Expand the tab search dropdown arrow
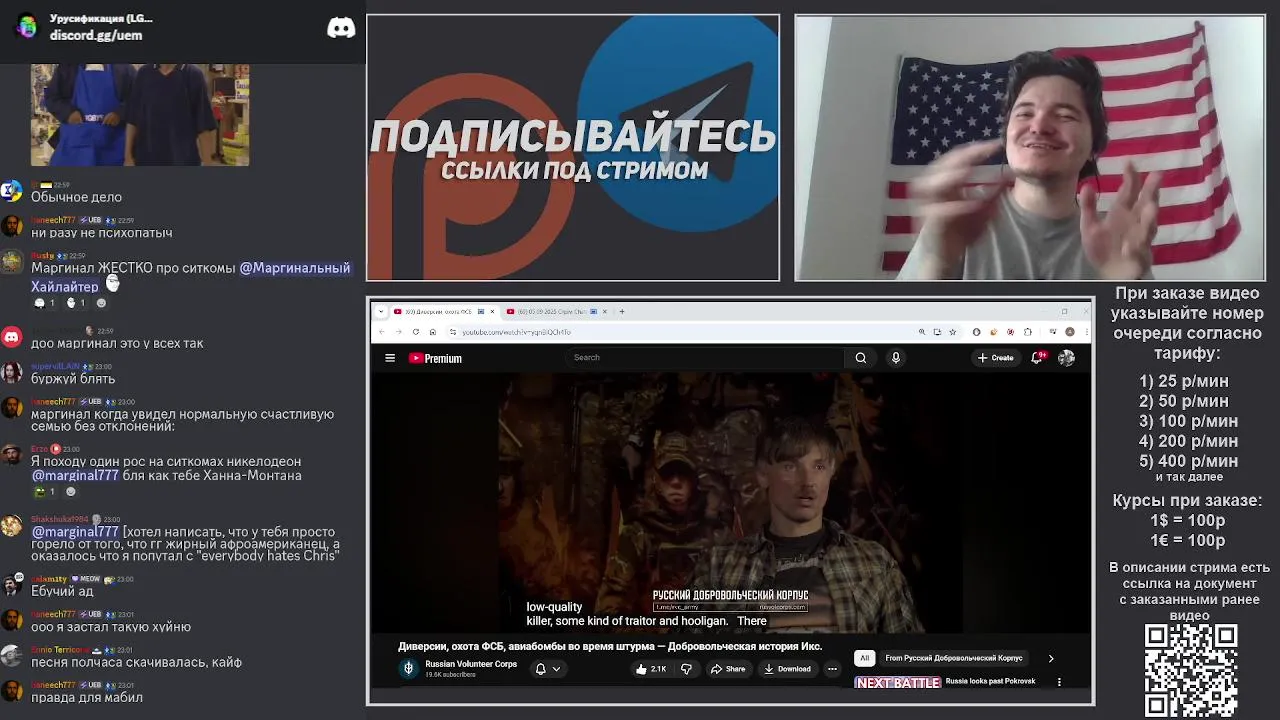The width and height of the screenshot is (1280, 720). (x=381, y=311)
